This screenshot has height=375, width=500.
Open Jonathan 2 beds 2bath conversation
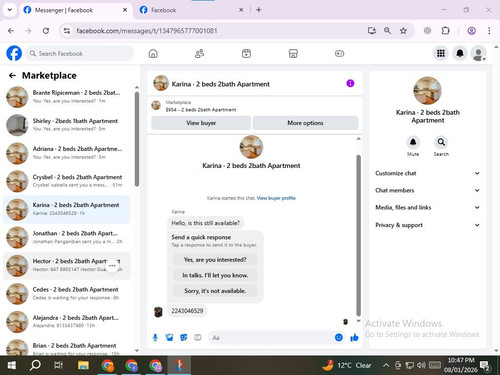67,237
